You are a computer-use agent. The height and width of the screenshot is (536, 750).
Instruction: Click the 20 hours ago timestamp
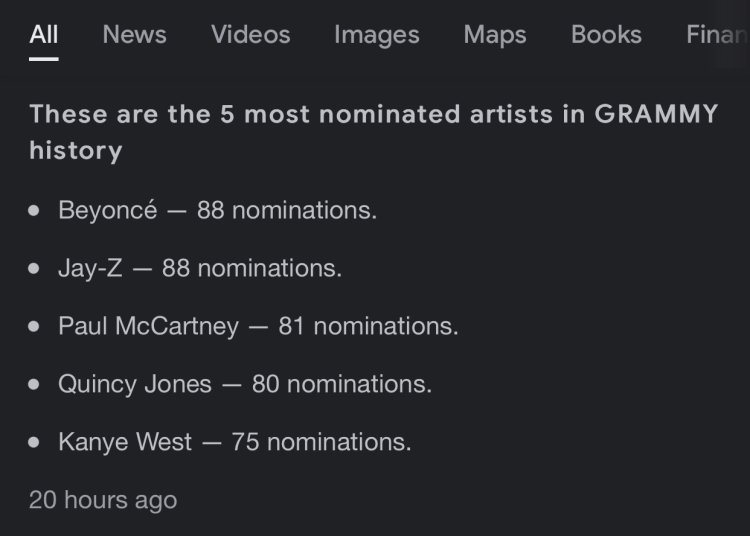[x=103, y=500]
